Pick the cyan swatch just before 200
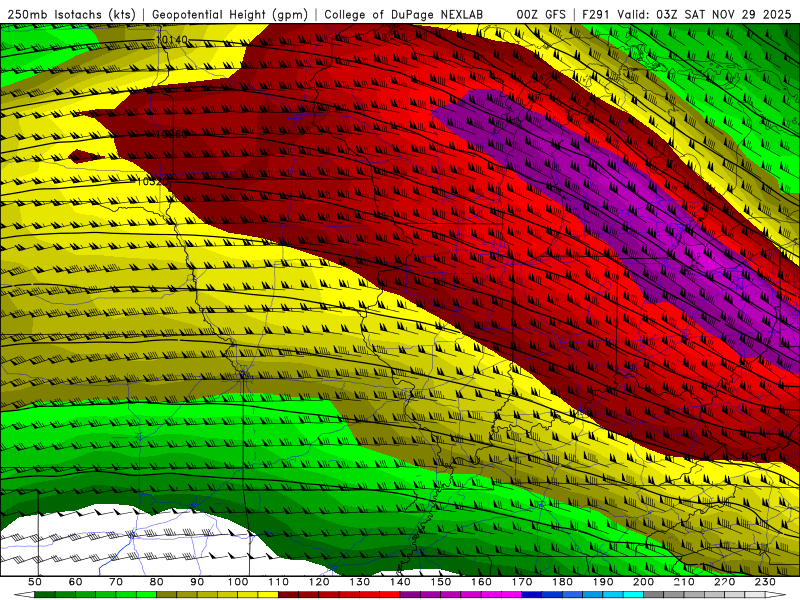This screenshot has width=800, height=600. tap(633, 595)
